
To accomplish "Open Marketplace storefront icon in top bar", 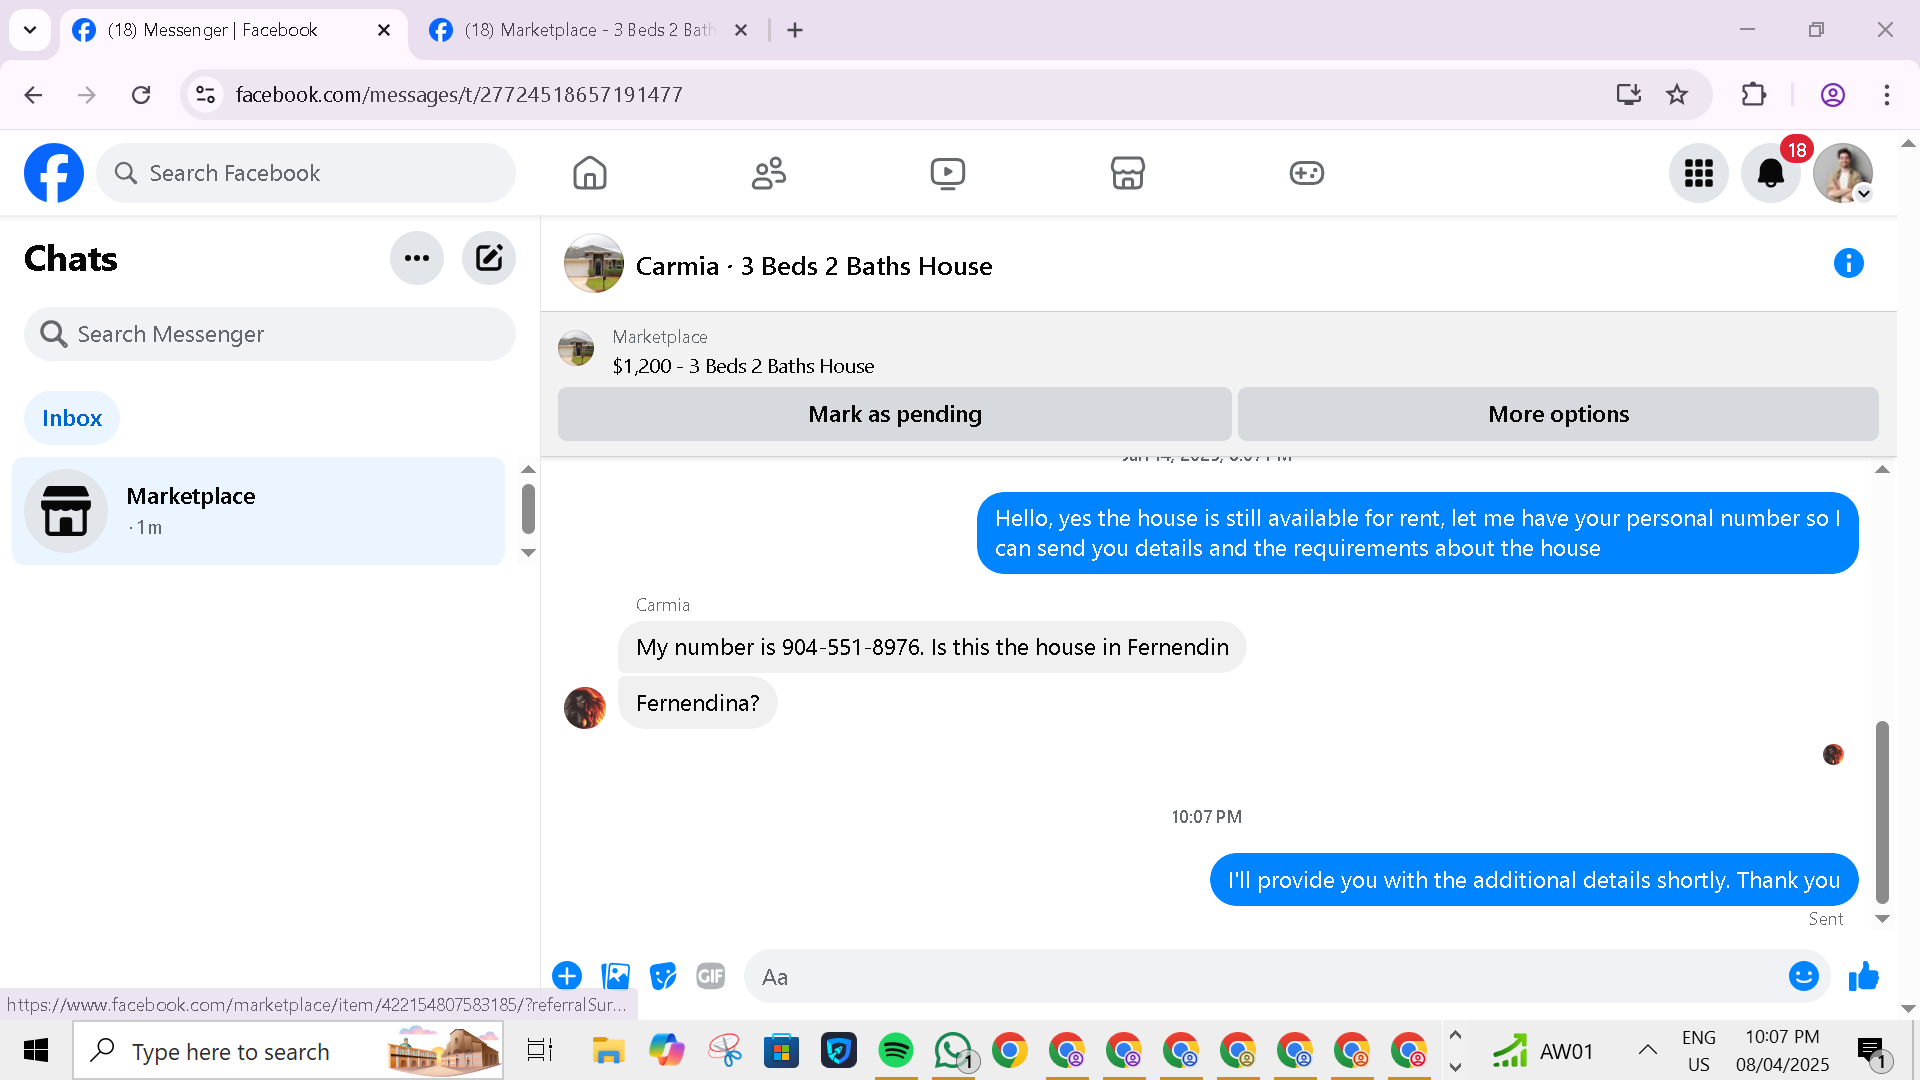I will coord(1127,173).
